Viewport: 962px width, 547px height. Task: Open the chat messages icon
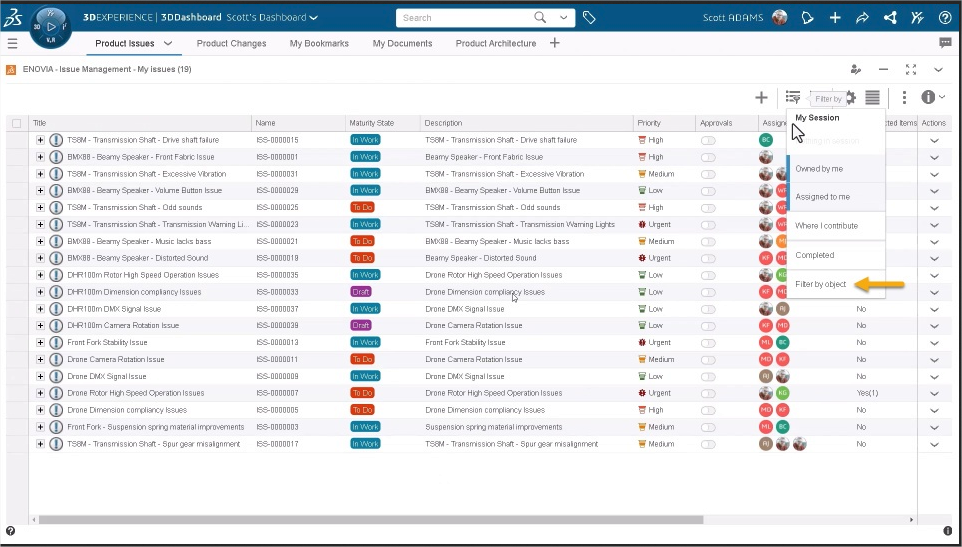[x=945, y=43]
